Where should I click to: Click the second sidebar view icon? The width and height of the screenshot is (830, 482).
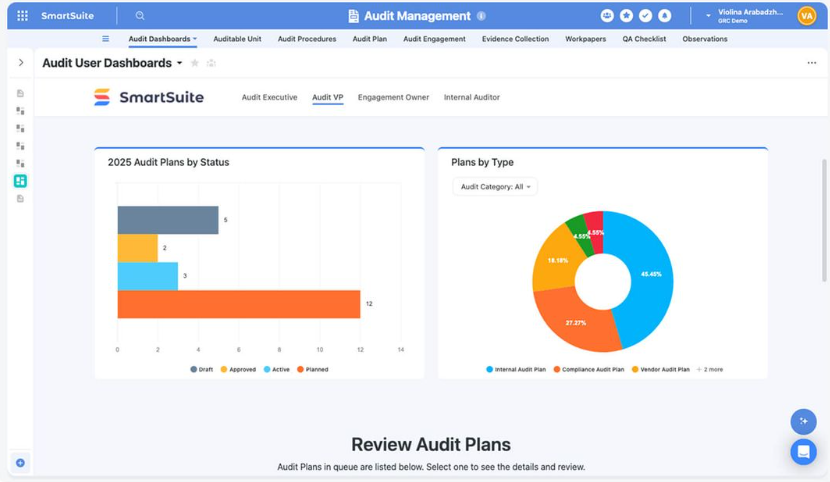tap(20, 111)
